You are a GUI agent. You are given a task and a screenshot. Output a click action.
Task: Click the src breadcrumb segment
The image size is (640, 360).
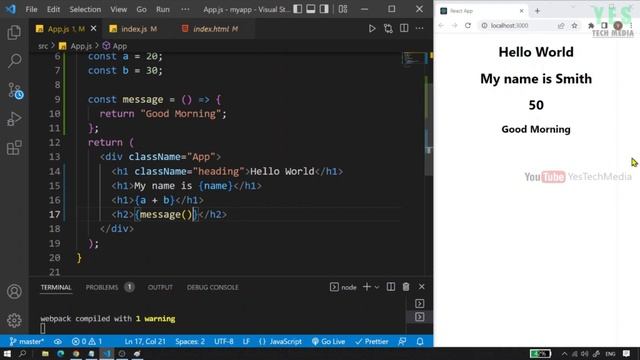coord(43,46)
